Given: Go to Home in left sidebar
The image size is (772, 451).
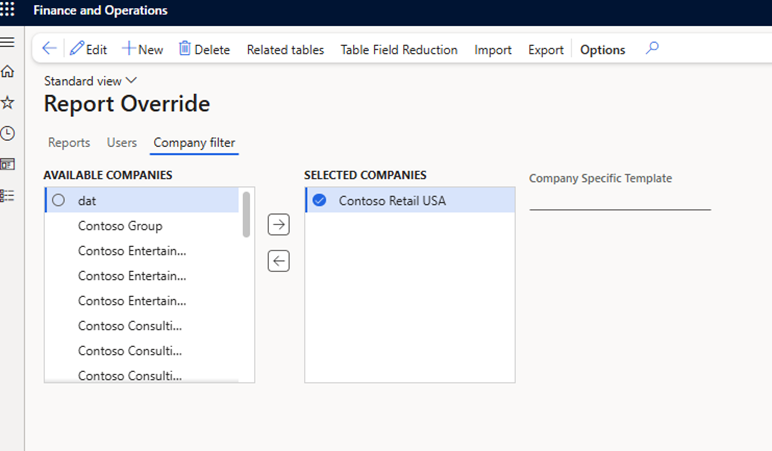Looking at the screenshot, I should click(8, 72).
